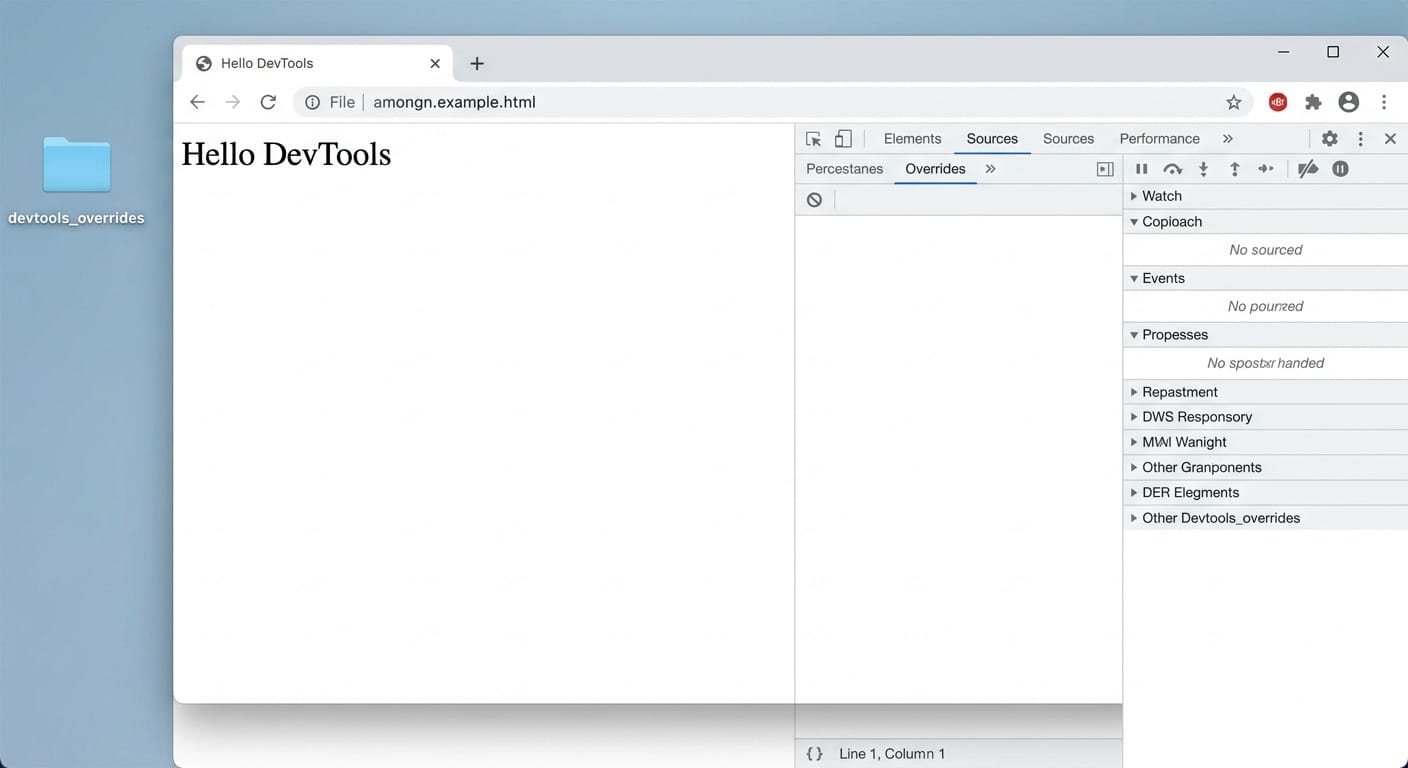1408x768 pixels.
Task: Switch to the Performance tab
Action: pyautogui.click(x=1159, y=139)
